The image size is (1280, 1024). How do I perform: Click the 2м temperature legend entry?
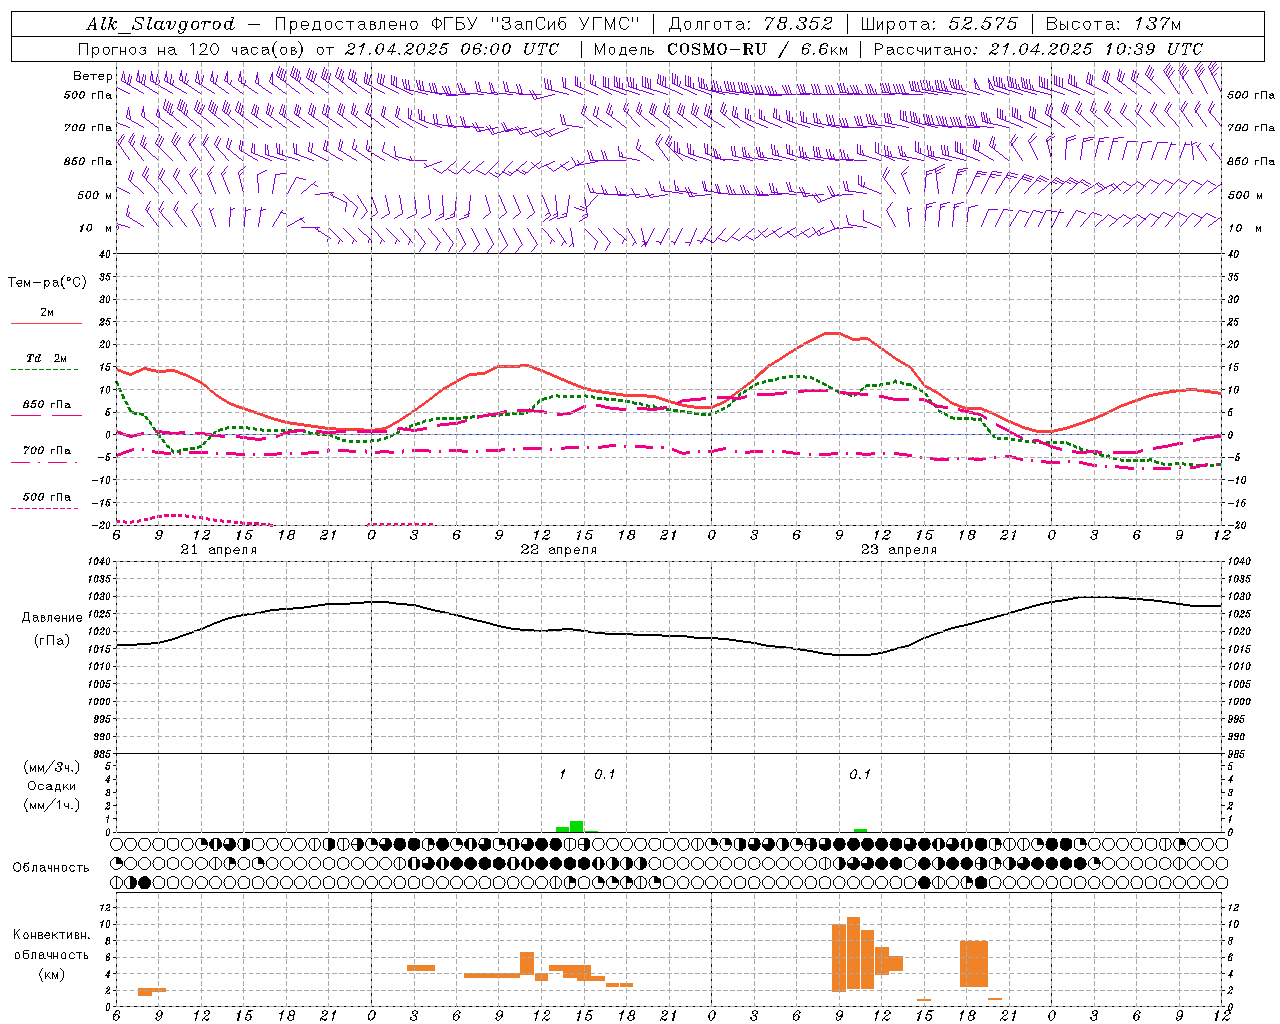47,313
